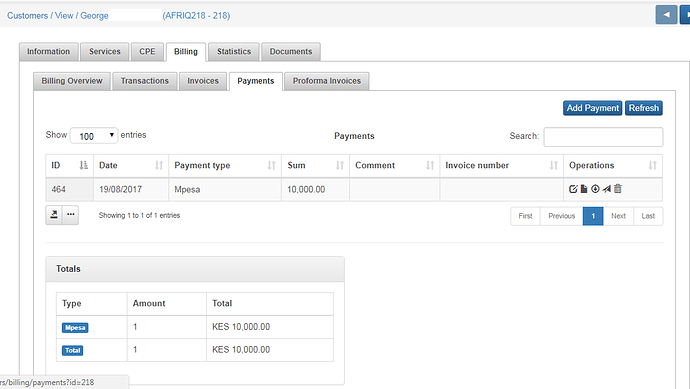Screen dimensions: 690x389
Task: Click the export icon below the payments table
Action: click(54, 215)
